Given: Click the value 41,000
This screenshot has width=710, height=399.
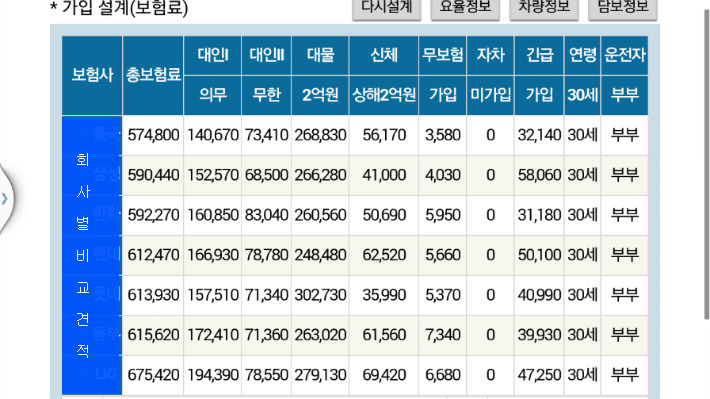Looking at the screenshot, I should pyautogui.click(x=384, y=175).
